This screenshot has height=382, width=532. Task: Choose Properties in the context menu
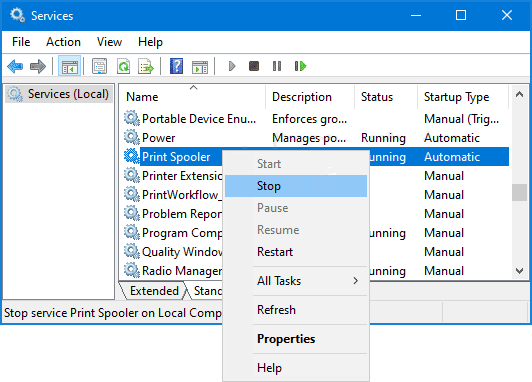pyautogui.click(x=296, y=339)
